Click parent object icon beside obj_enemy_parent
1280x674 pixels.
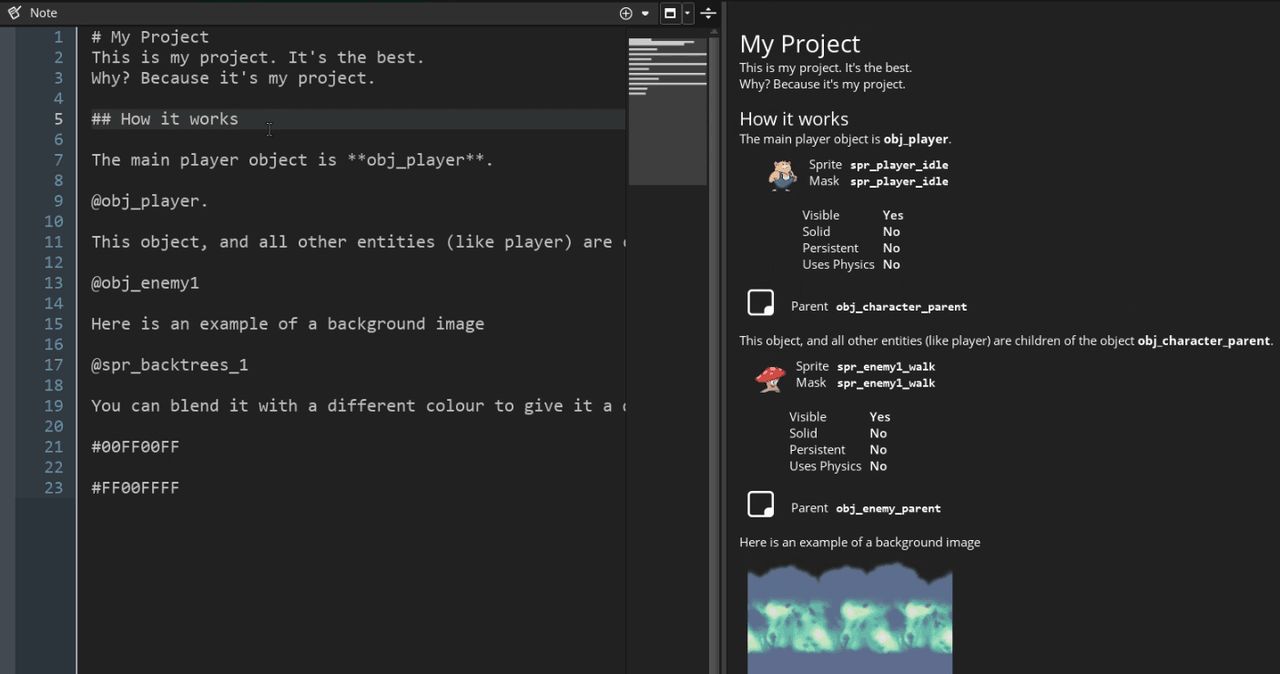tap(761, 504)
